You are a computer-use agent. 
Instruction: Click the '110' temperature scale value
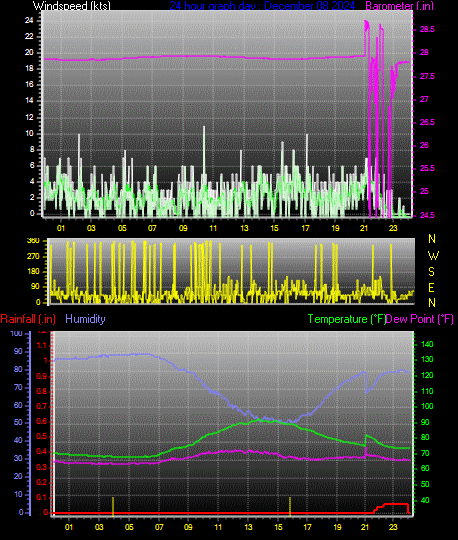click(428, 391)
